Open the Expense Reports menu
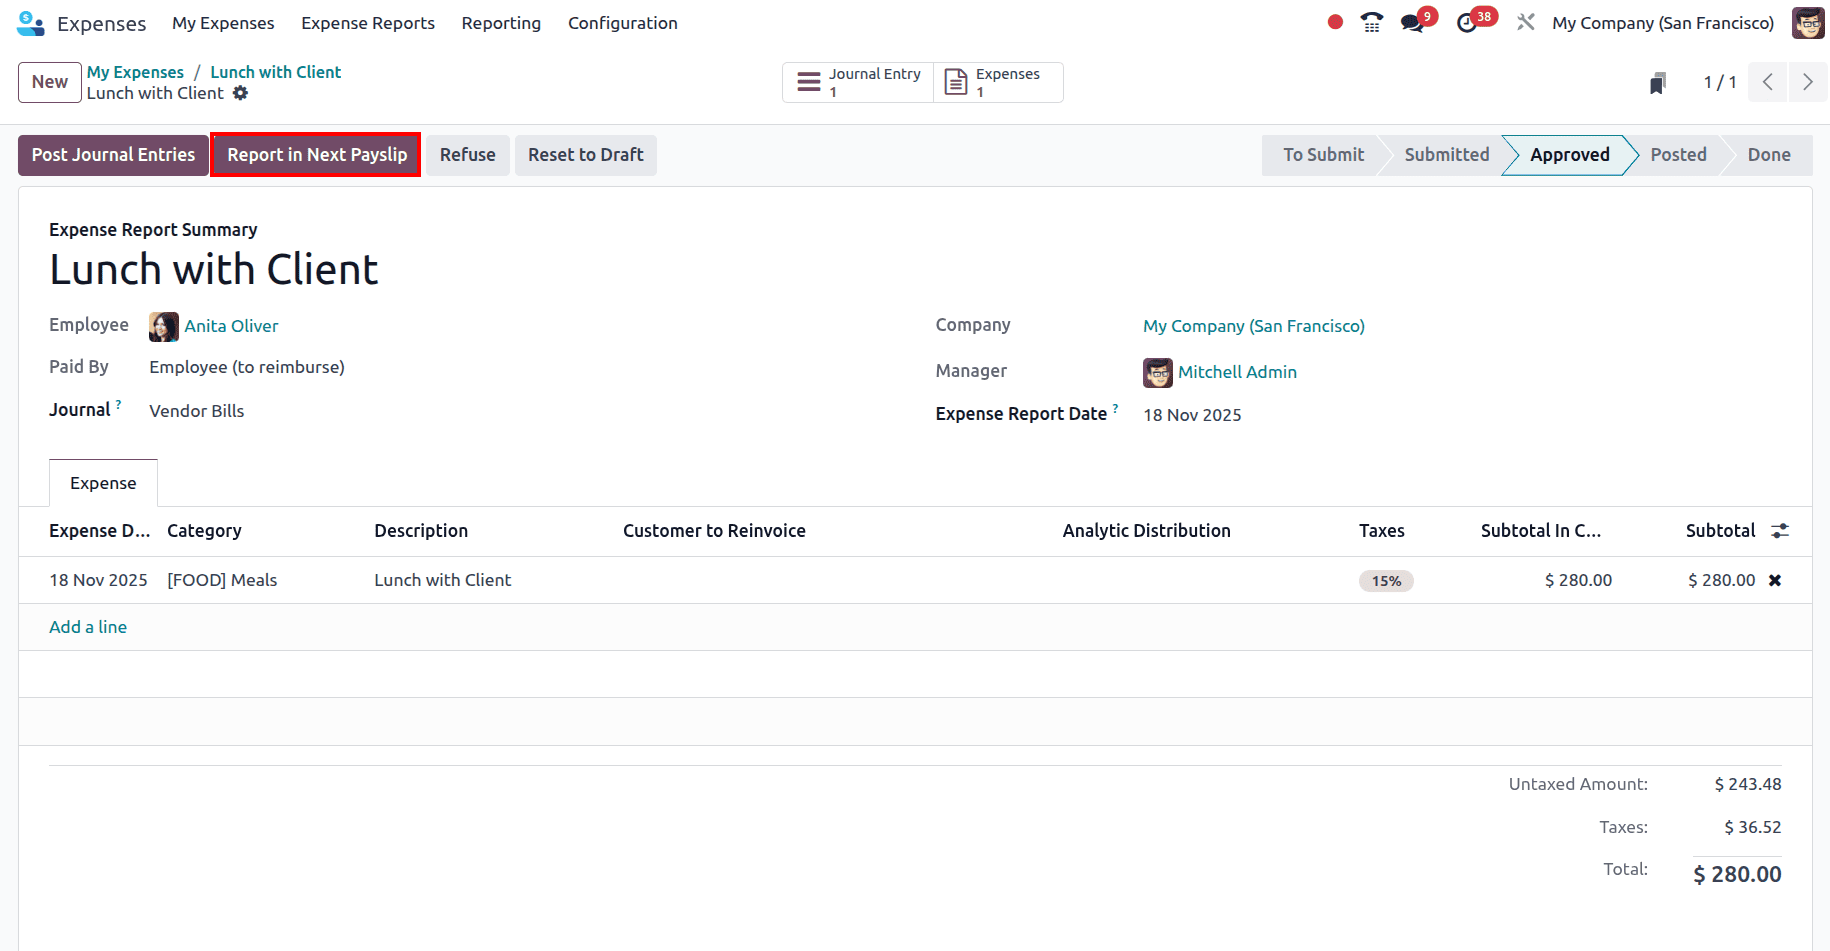This screenshot has height=951, width=1830. tap(367, 22)
